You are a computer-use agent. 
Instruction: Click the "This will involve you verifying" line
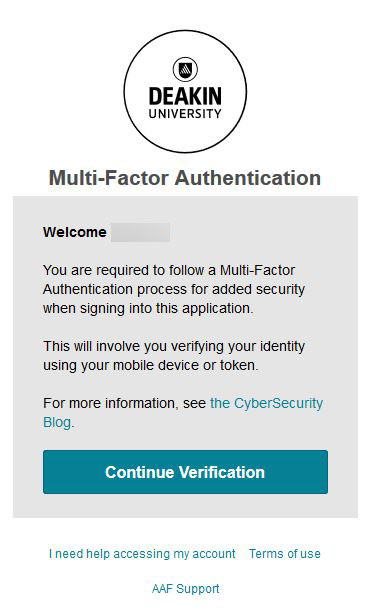(x=174, y=347)
